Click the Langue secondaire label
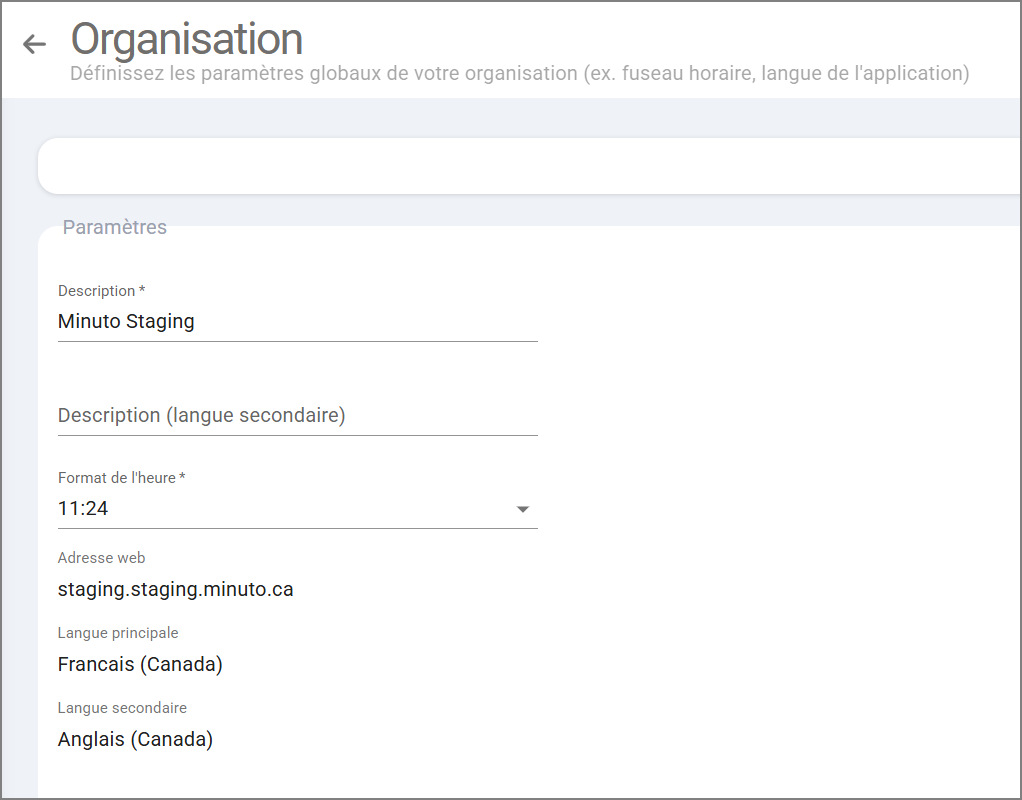Viewport: 1022px width, 800px height. [x=122, y=708]
